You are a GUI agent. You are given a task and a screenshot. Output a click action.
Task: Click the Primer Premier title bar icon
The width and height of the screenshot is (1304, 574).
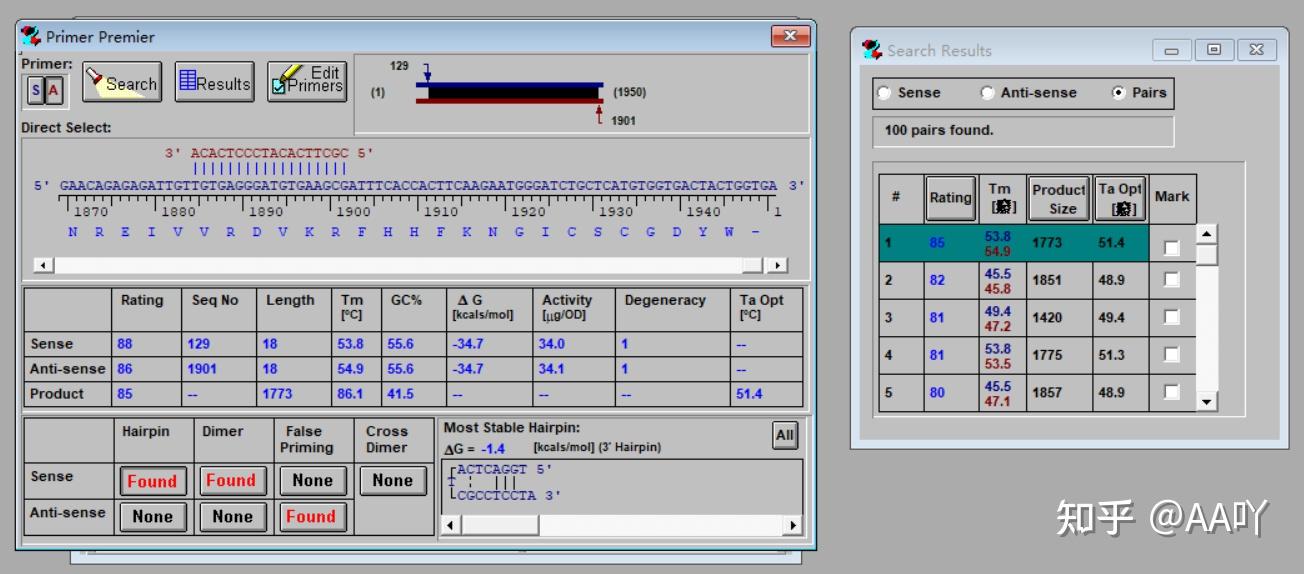pos(31,37)
